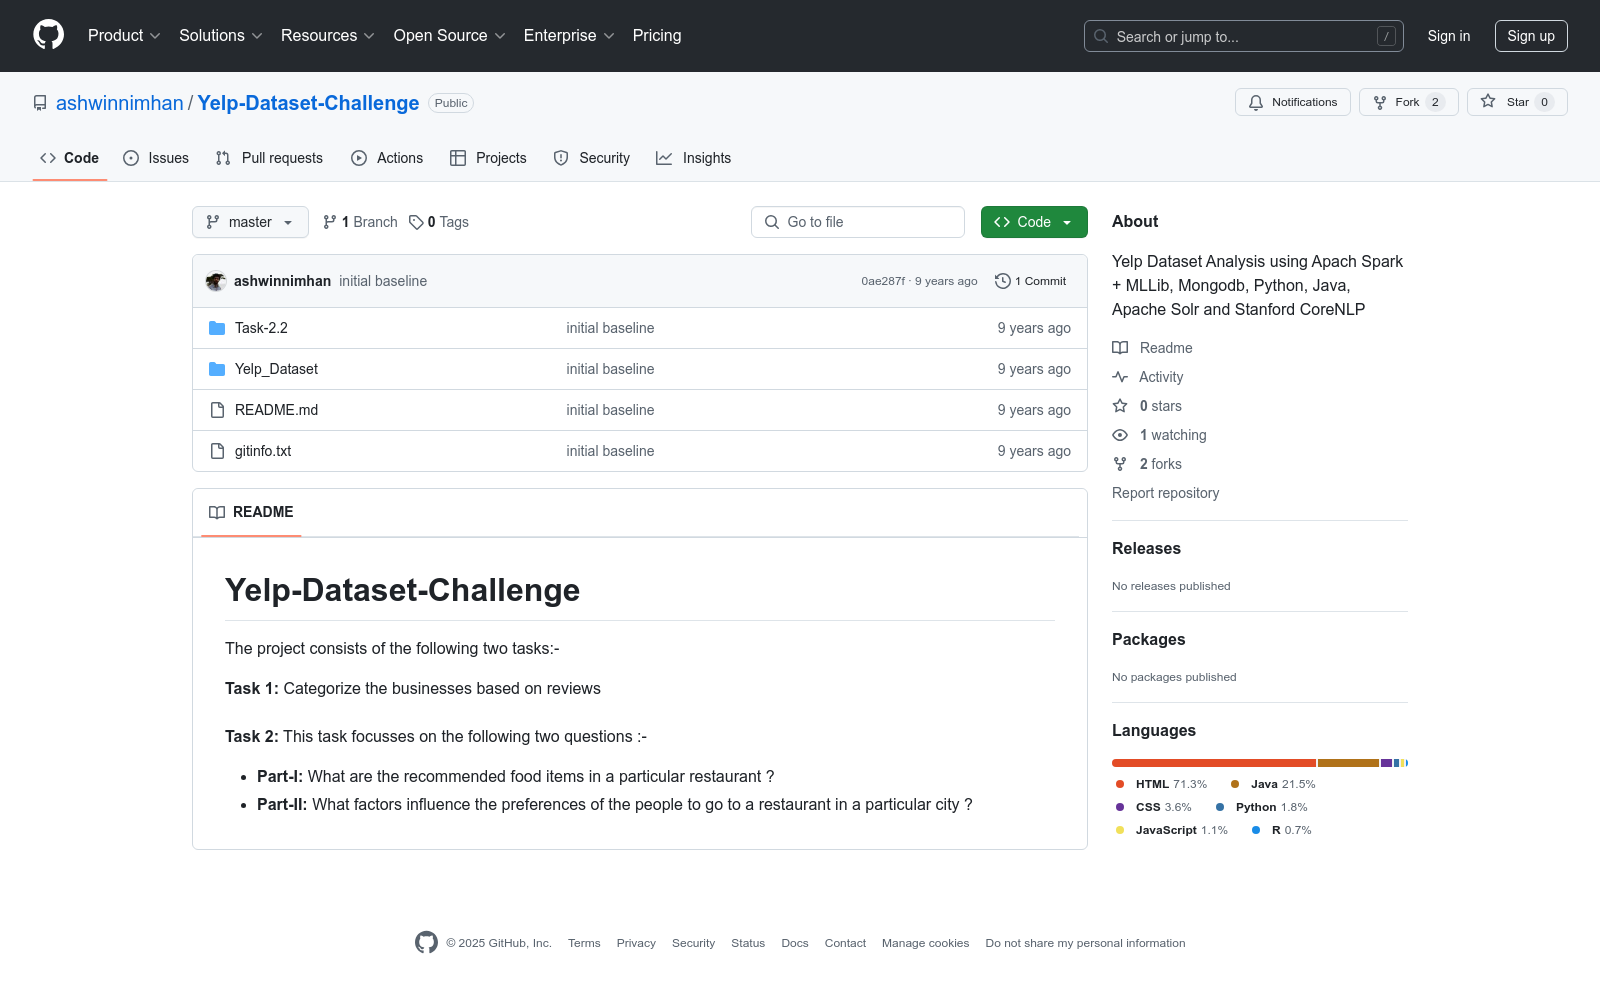Click the Java language color dot
Viewport: 1600px width, 1000px height.
[1235, 784]
